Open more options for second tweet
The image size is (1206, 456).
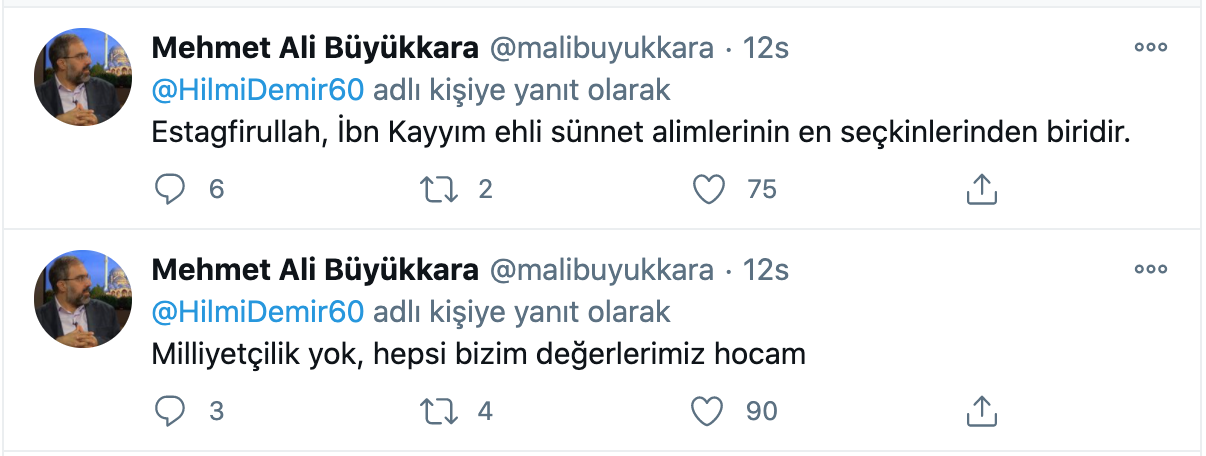click(1150, 270)
